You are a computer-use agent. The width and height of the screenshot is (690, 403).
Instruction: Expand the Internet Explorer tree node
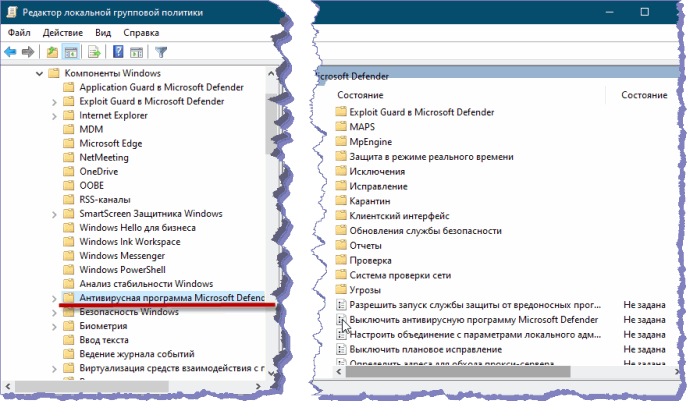click(x=54, y=116)
